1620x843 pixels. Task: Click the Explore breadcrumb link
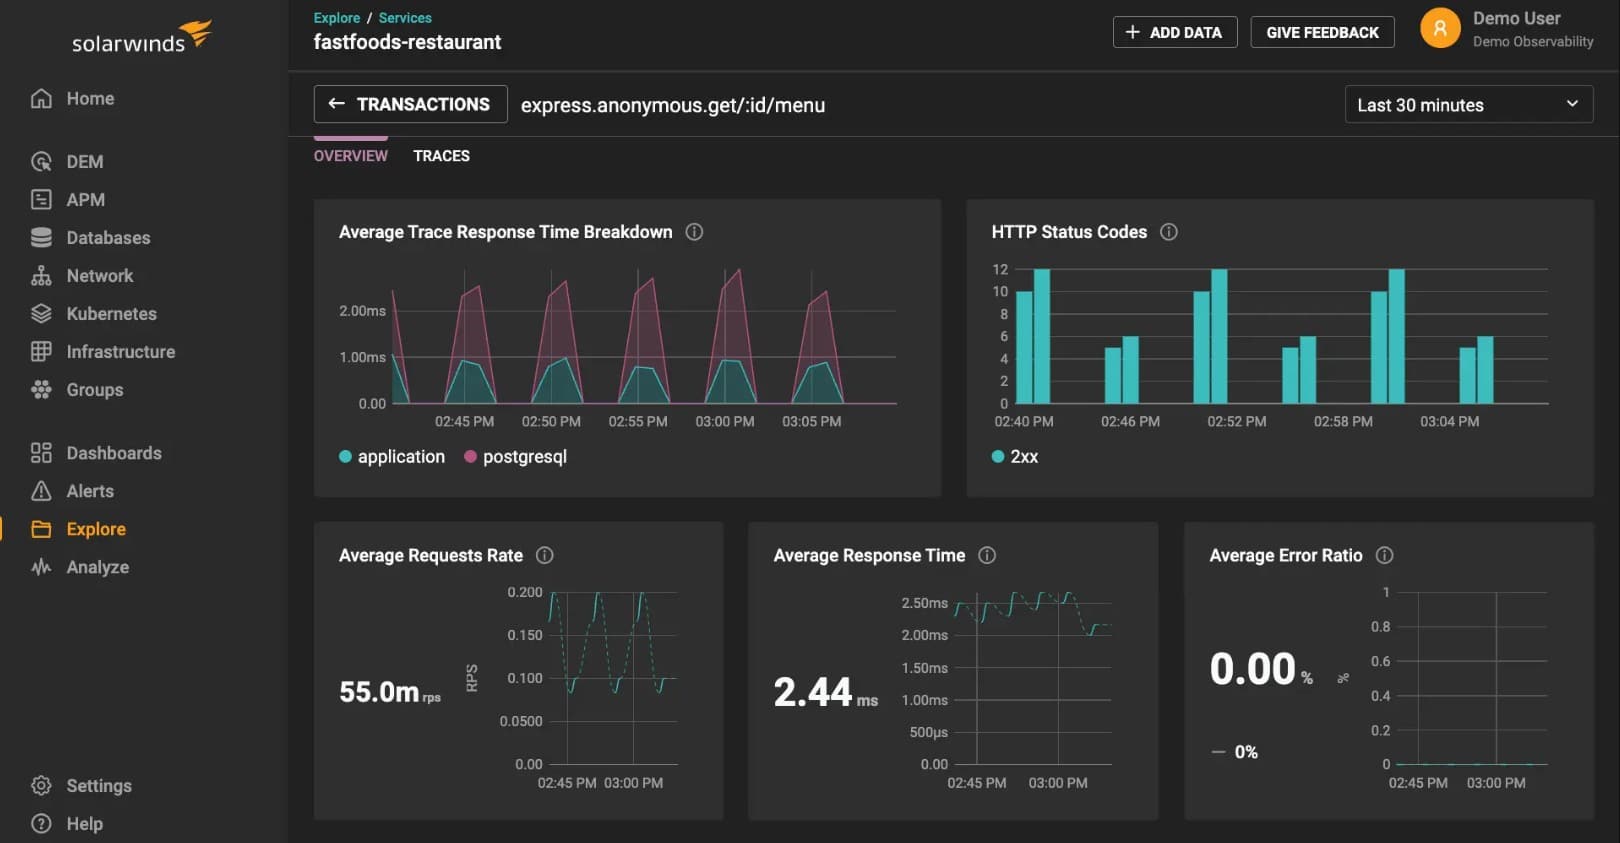[x=336, y=18]
